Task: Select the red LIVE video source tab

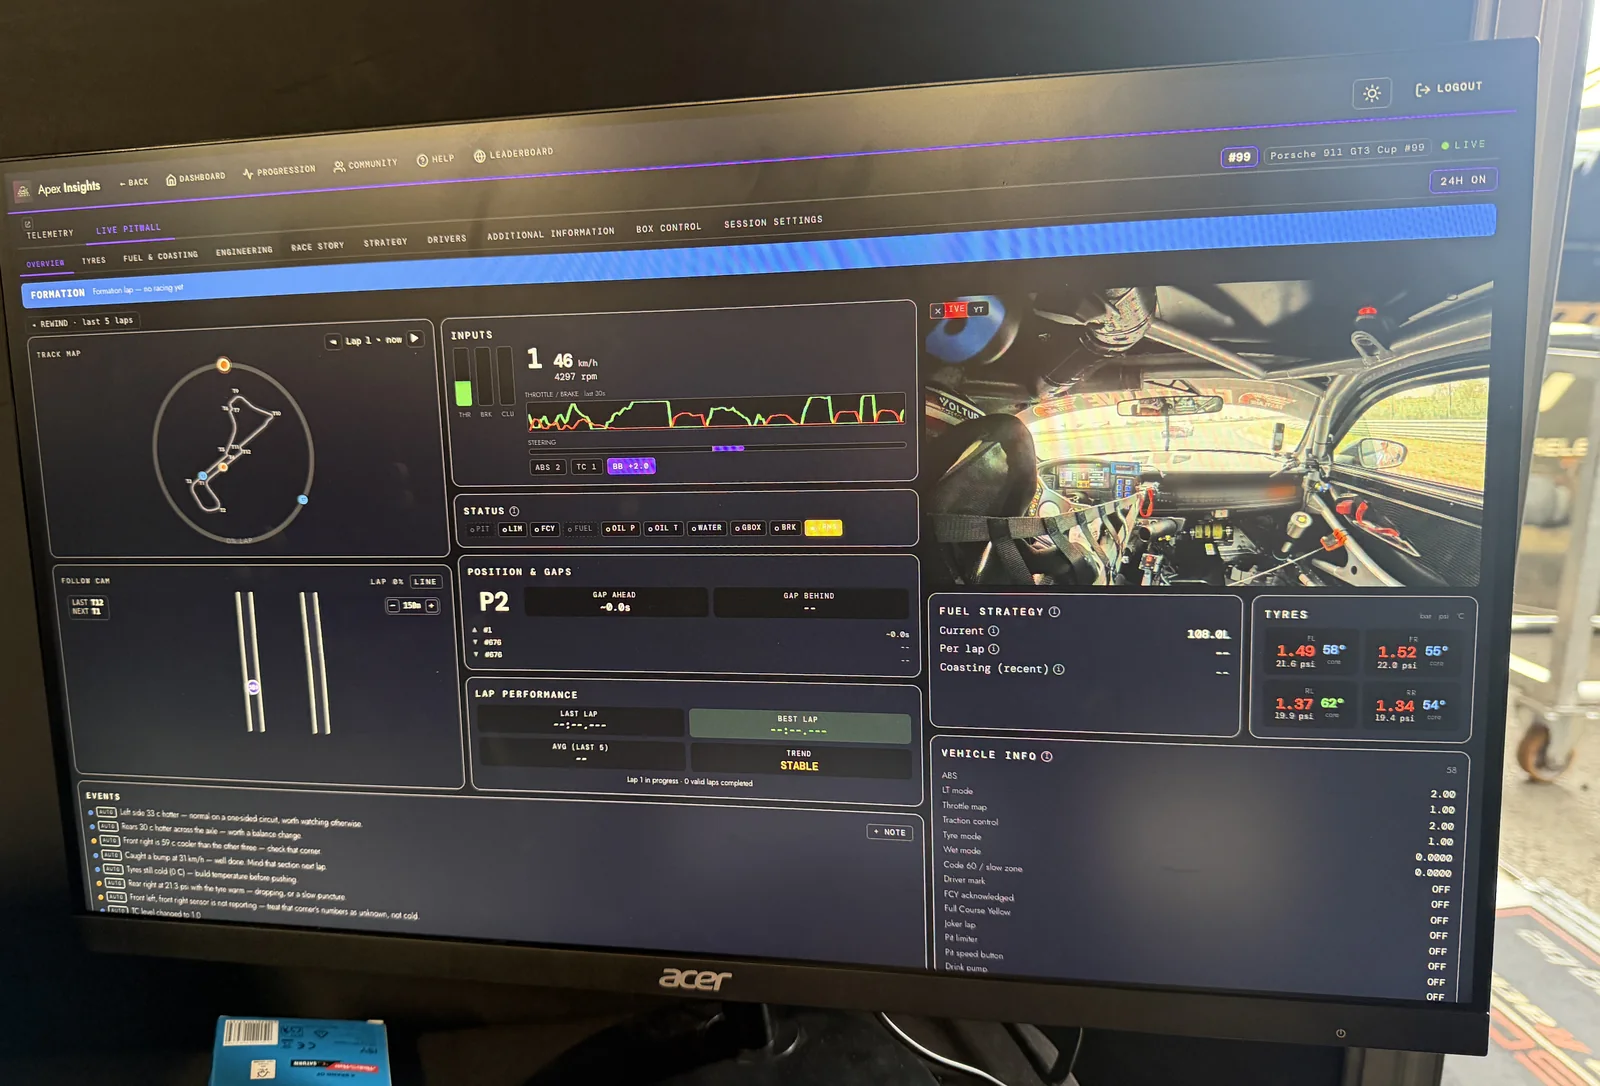Action: click(956, 310)
